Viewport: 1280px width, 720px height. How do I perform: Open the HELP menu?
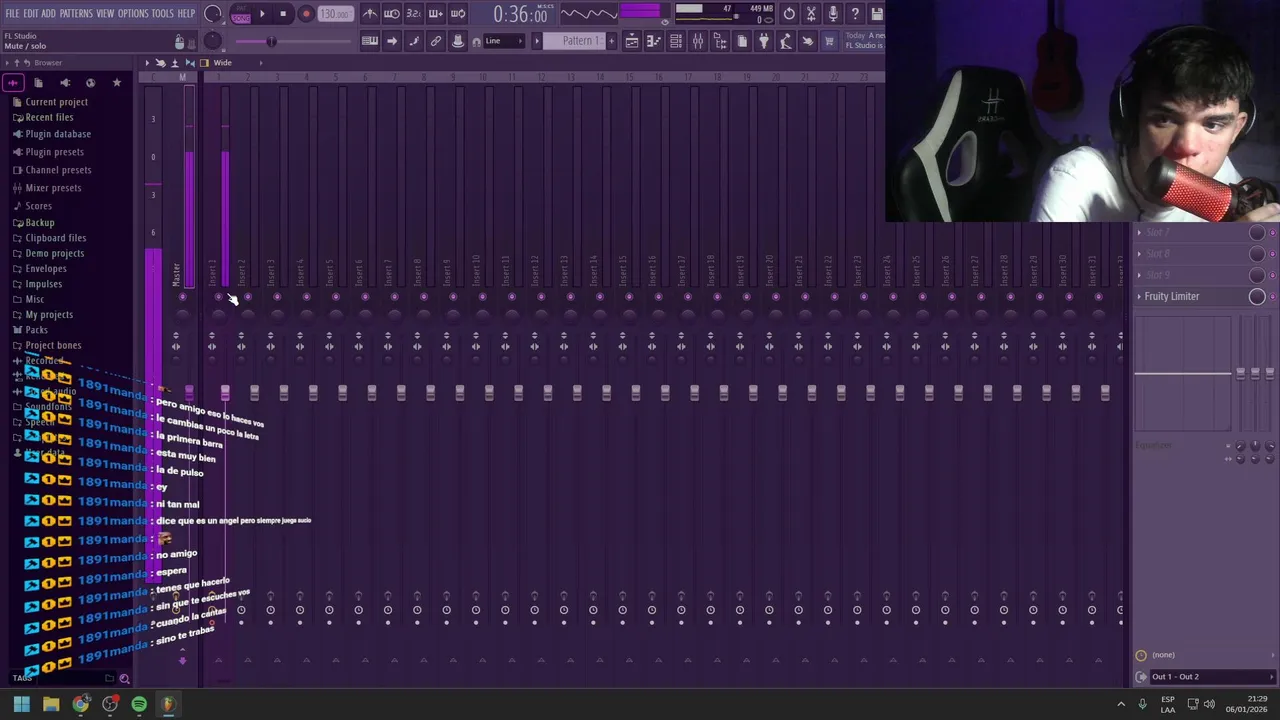tap(186, 13)
